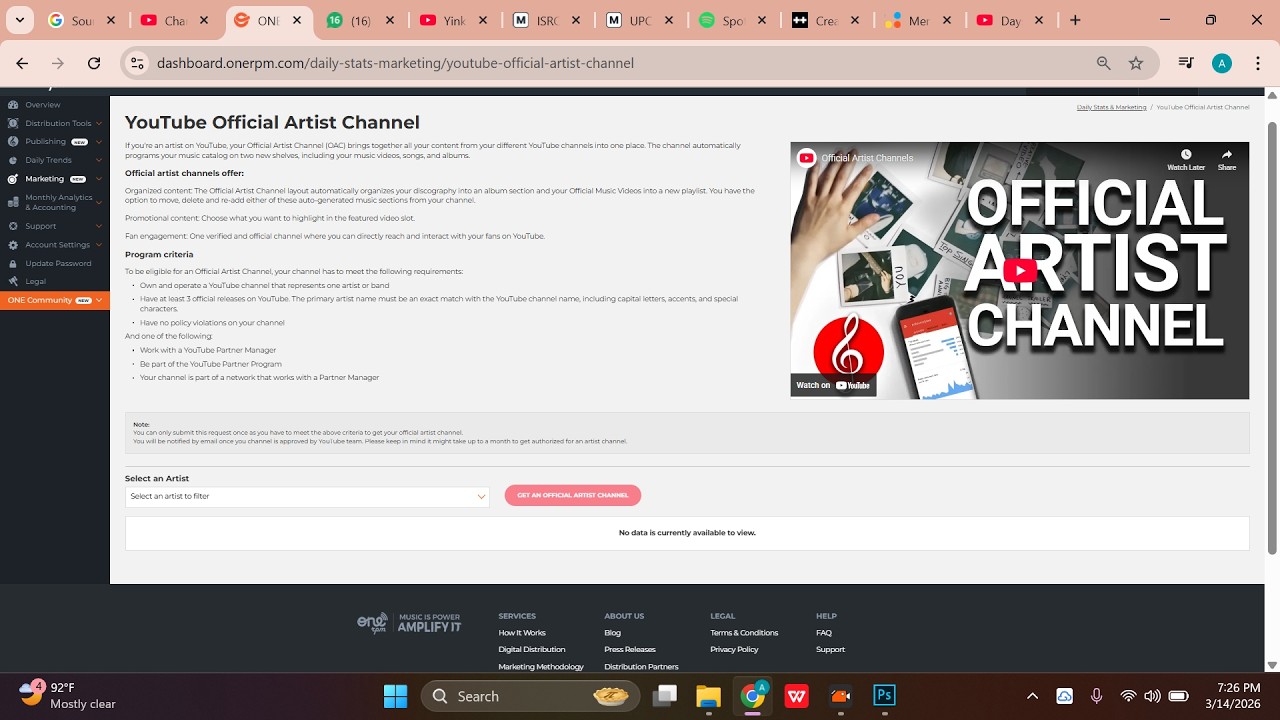Screen dimensions: 1280x720
Task: Click the Marketing target icon in sidebar
Action: 13,179
